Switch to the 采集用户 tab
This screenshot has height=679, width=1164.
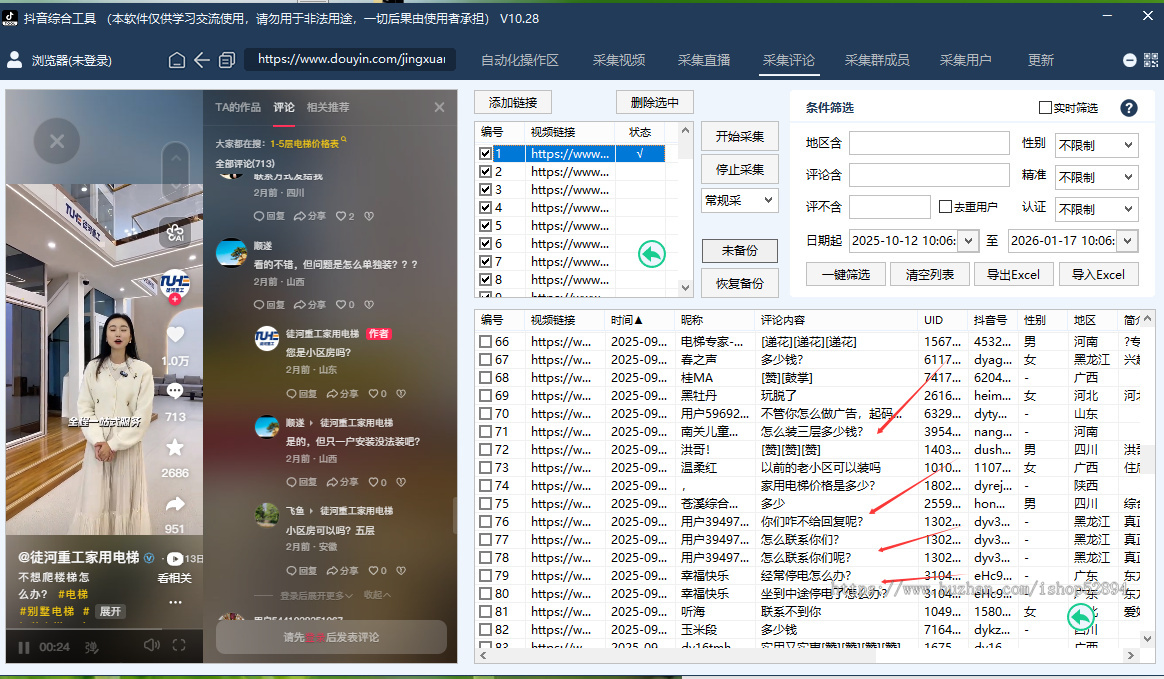[x=965, y=60]
